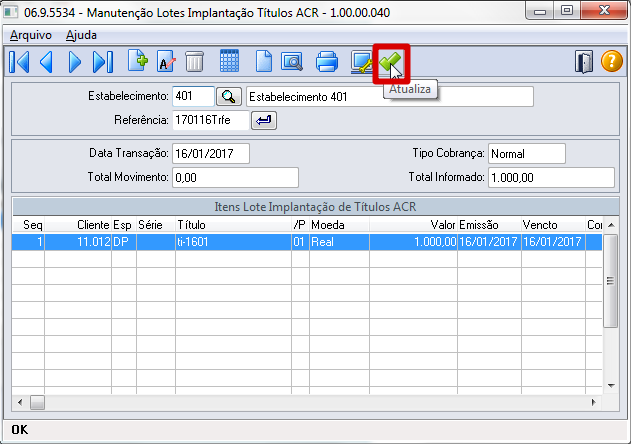631x444 pixels.
Task: Click the Referência field 170116Trfe
Action: (x=211, y=120)
